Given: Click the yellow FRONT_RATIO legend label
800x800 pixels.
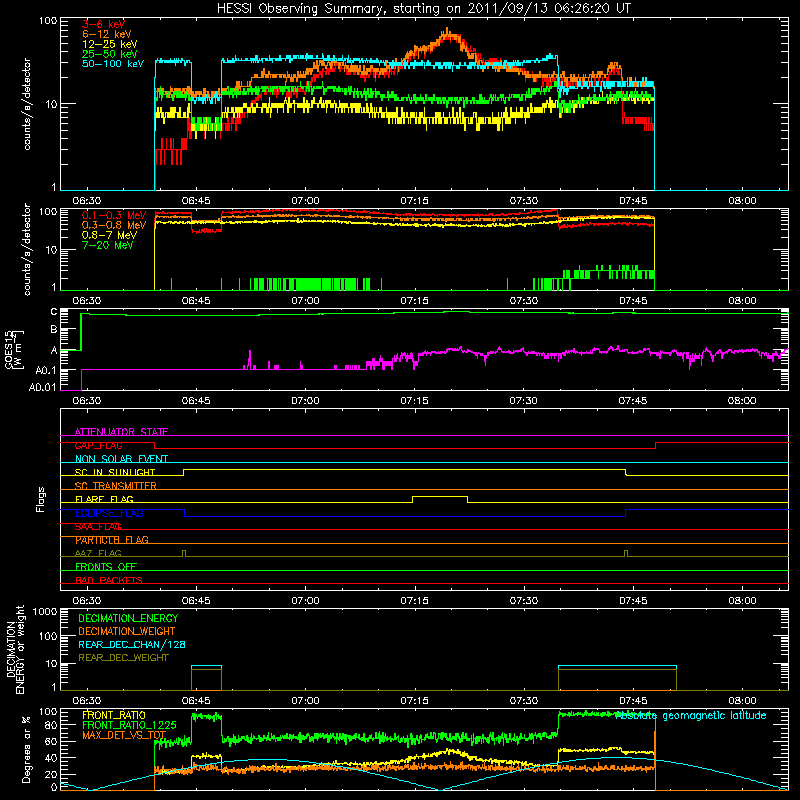Looking at the screenshot, I should pos(114,715).
